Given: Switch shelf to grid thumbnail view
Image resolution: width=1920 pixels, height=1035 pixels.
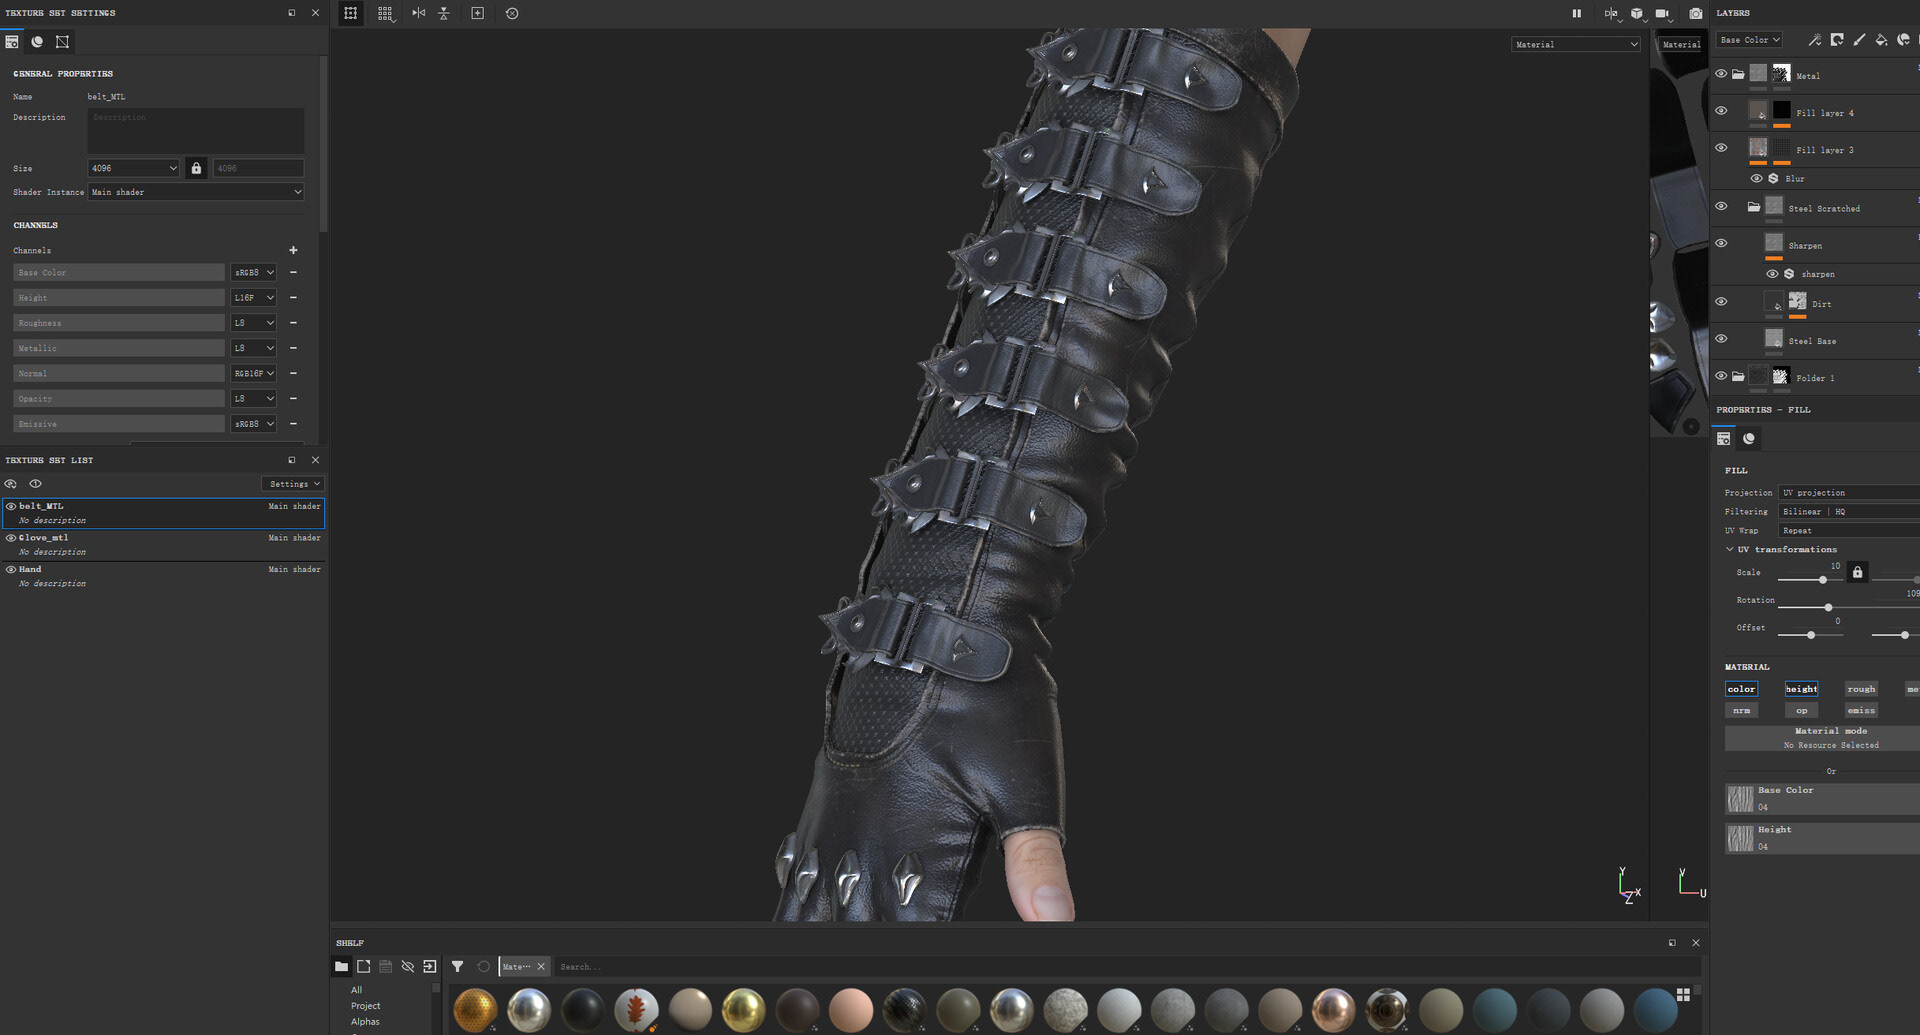Looking at the screenshot, I should (1683, 994).
